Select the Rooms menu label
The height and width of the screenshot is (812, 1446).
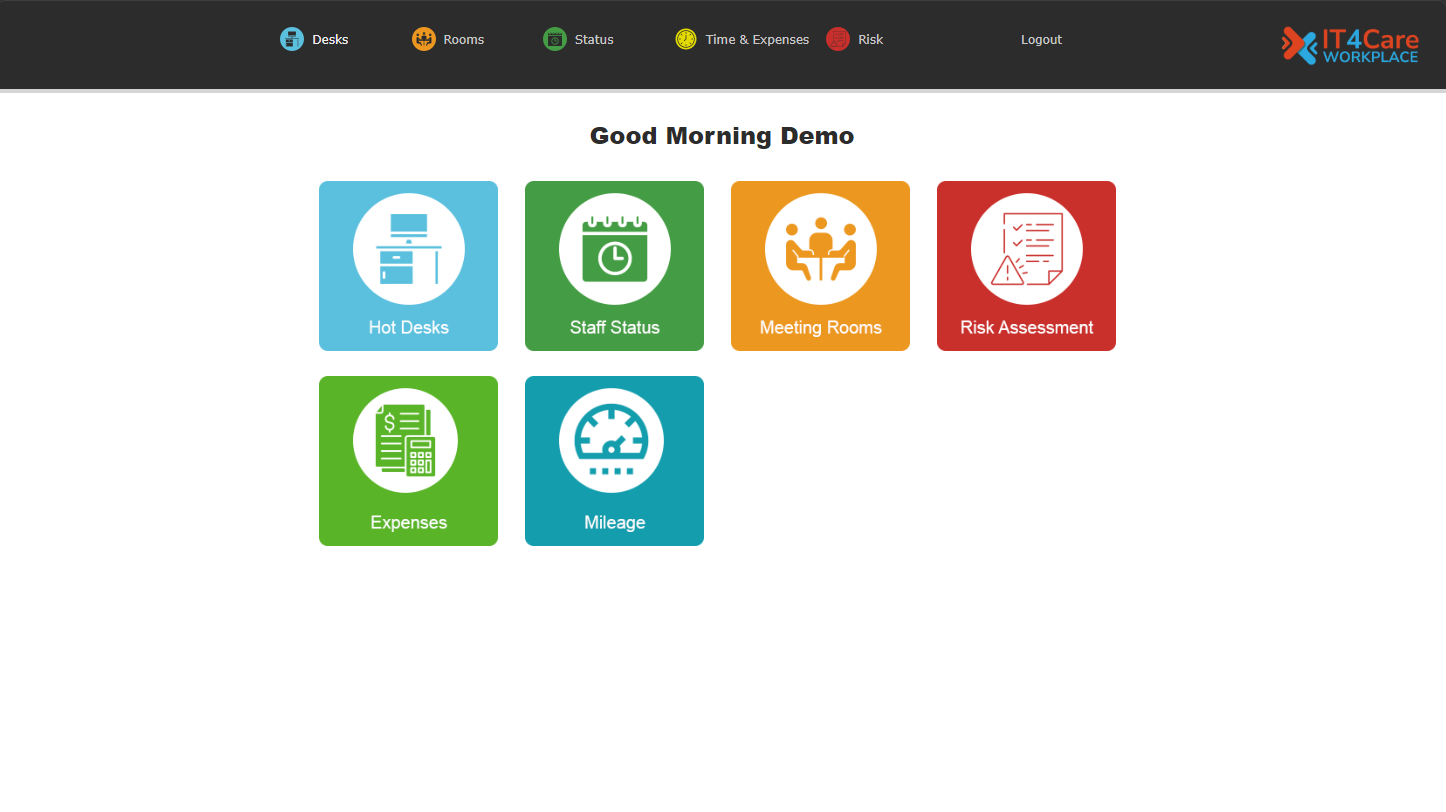[x=464, y=40]
